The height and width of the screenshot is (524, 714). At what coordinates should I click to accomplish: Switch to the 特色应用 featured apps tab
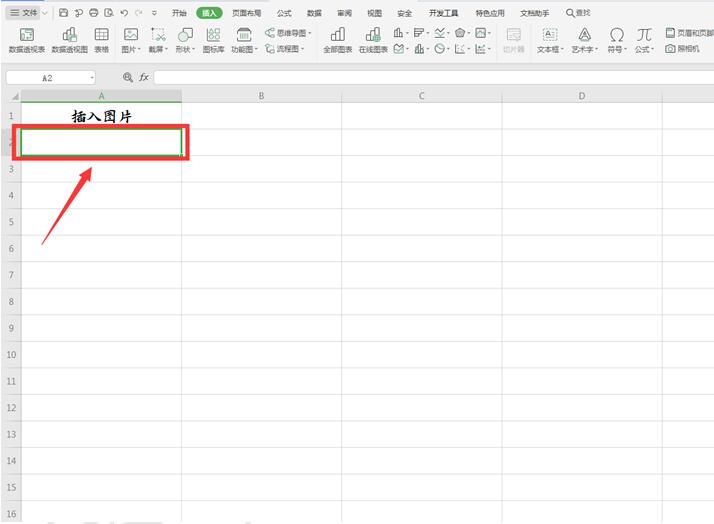[x=490, y=13]
